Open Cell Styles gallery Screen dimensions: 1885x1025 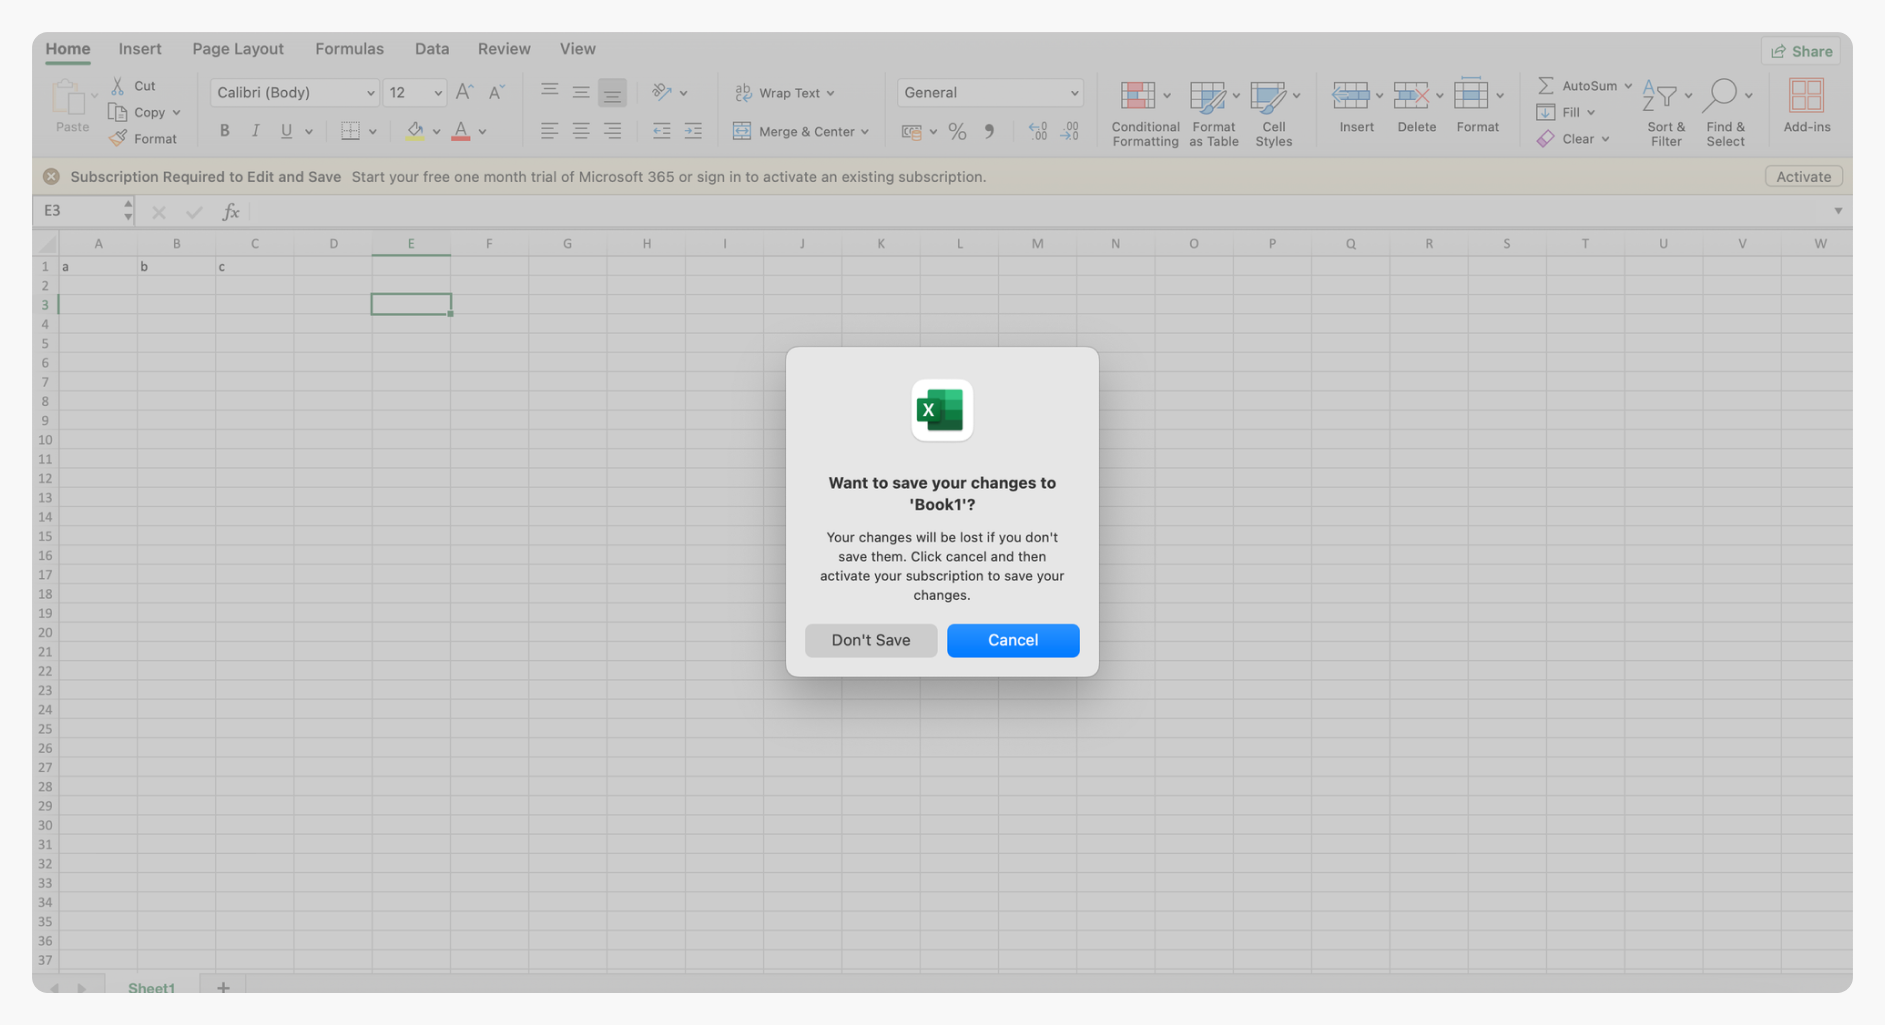[1273, 113]
